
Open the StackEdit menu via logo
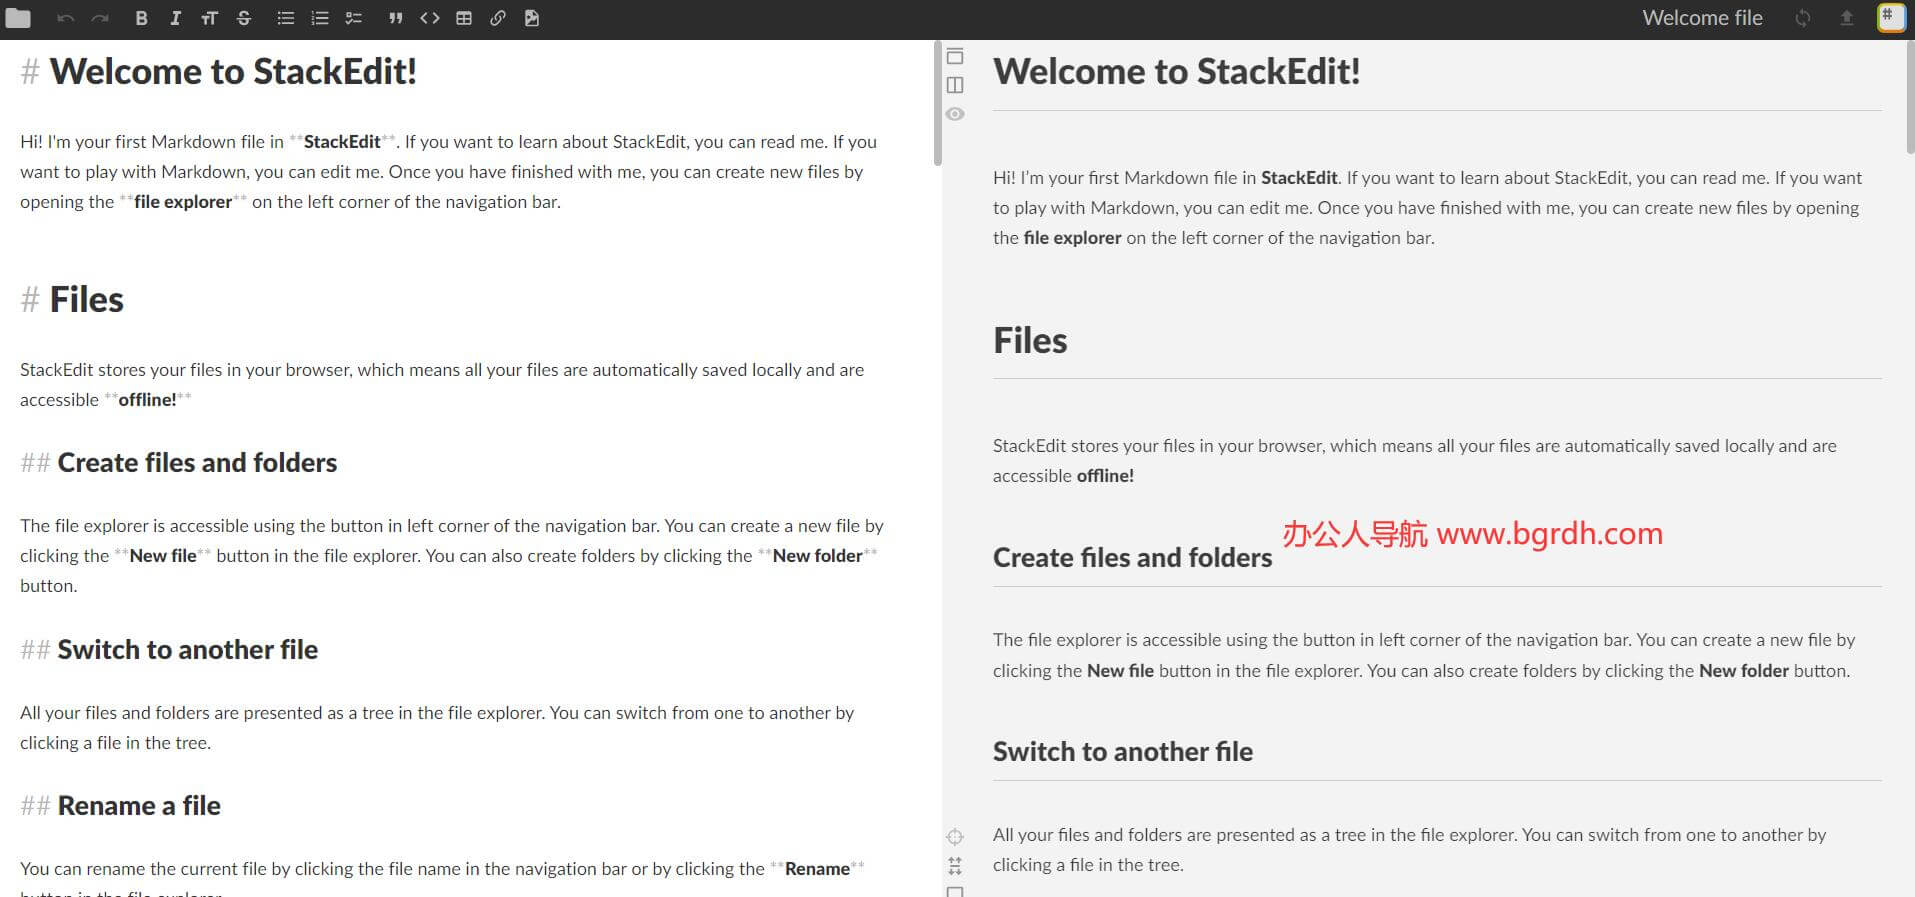[1890, 18]
